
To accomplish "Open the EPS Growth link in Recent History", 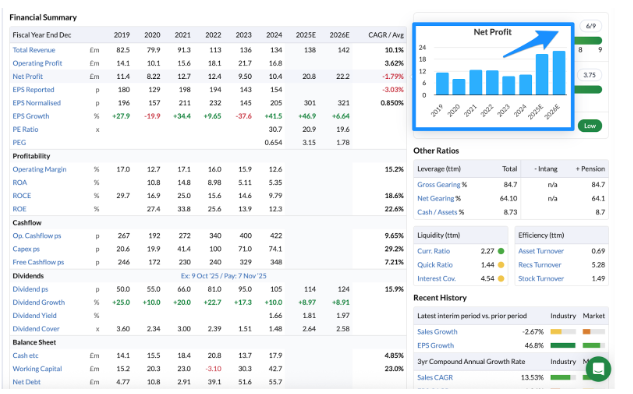I will point(436,346).
